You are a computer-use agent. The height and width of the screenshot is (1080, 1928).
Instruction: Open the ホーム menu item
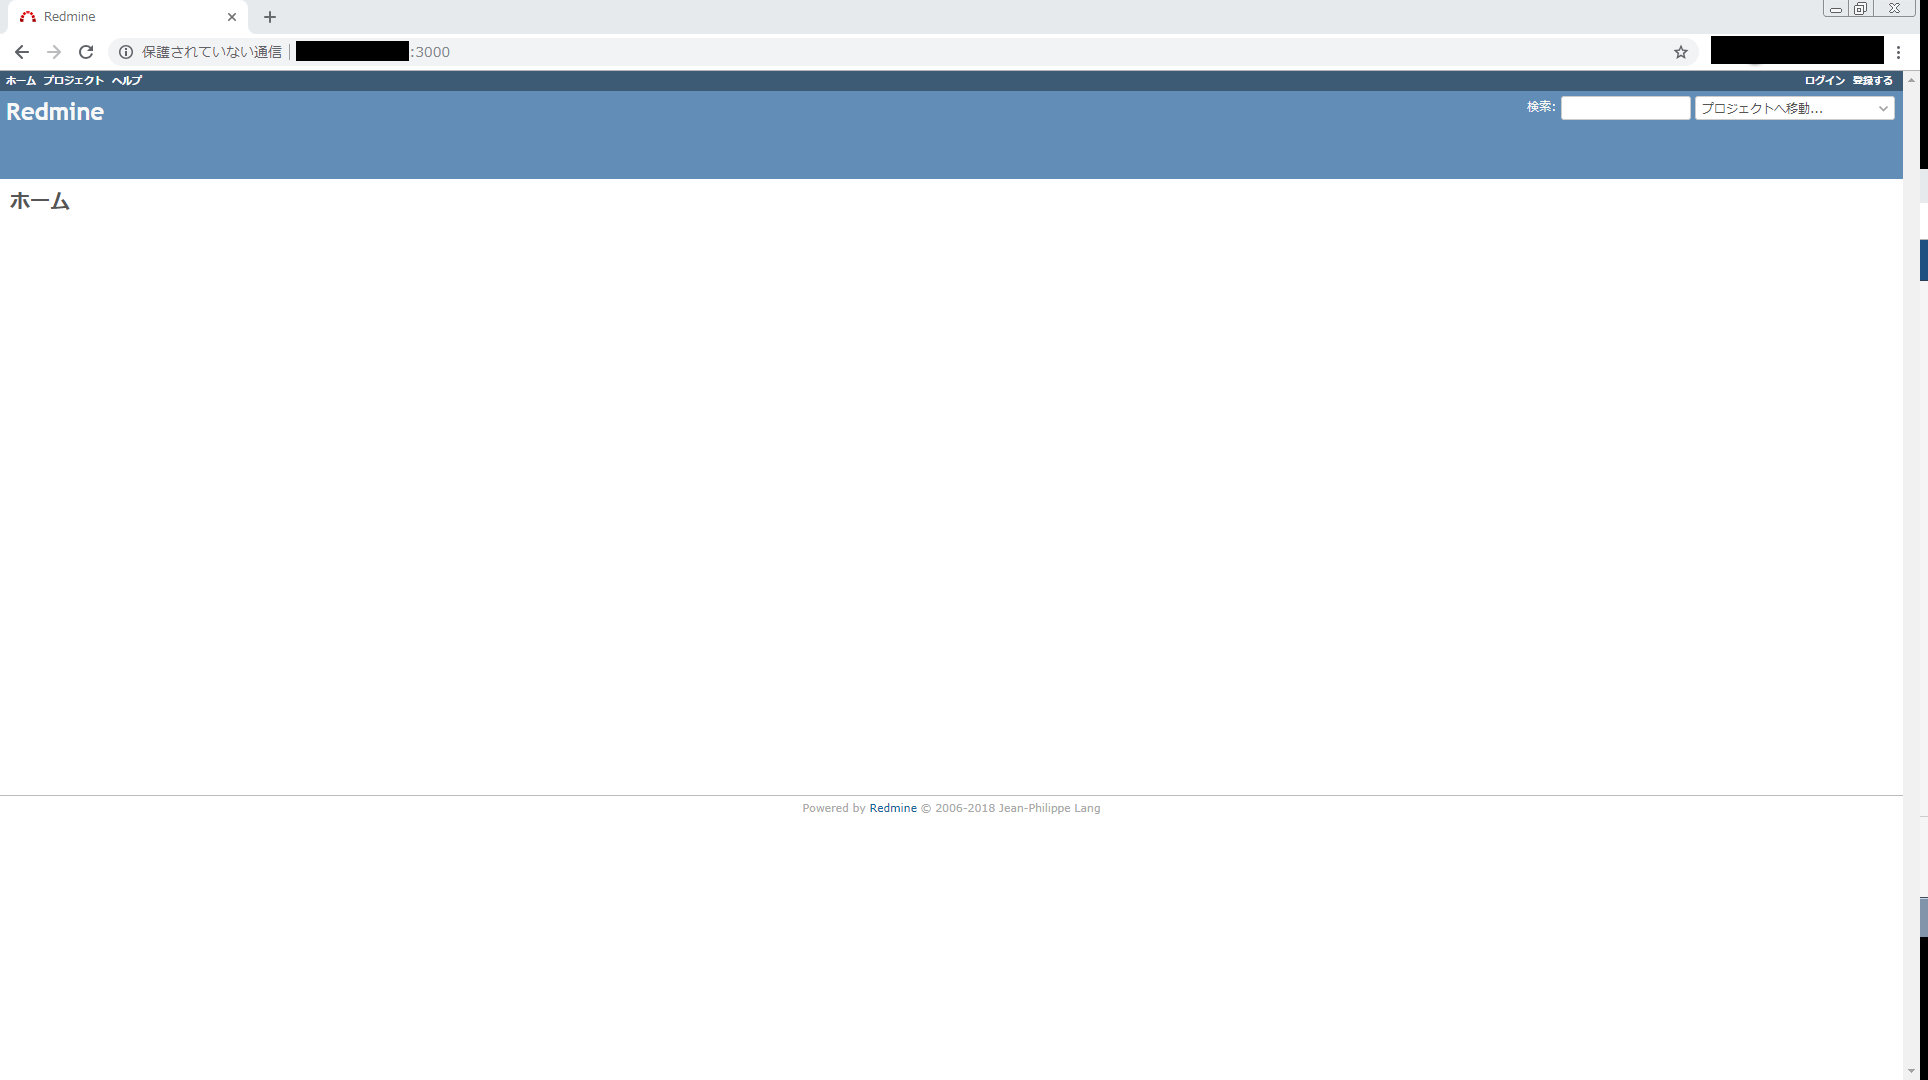pyautogui.click(x=20, y=81)
